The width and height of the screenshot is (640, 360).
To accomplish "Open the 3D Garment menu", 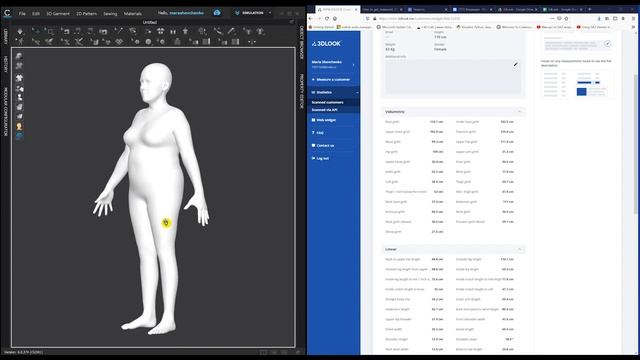I will [x=58, y=13].
